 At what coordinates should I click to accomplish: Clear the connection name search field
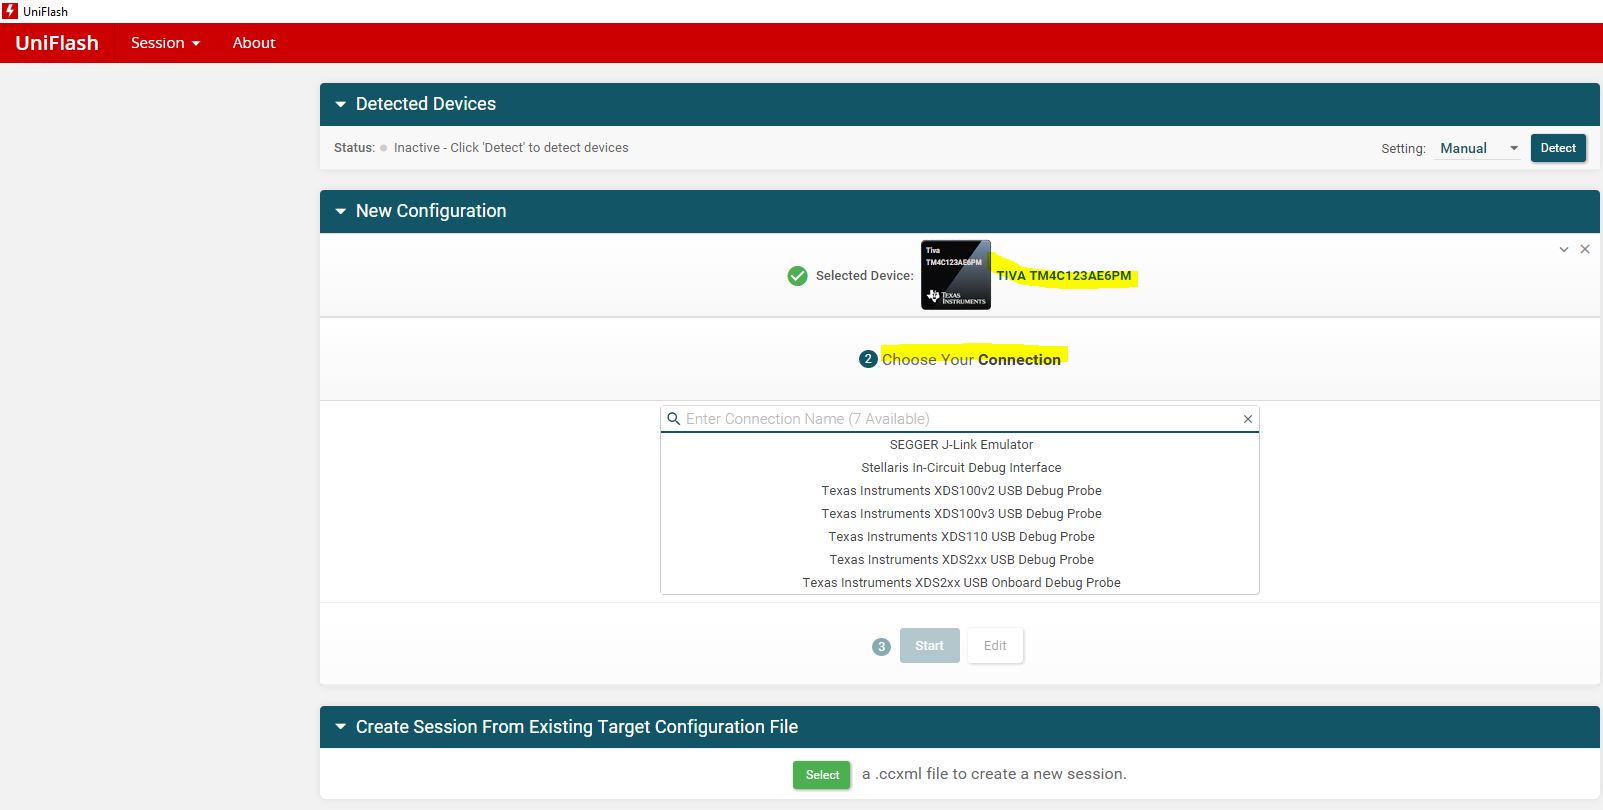click(x=1248, y=419)
